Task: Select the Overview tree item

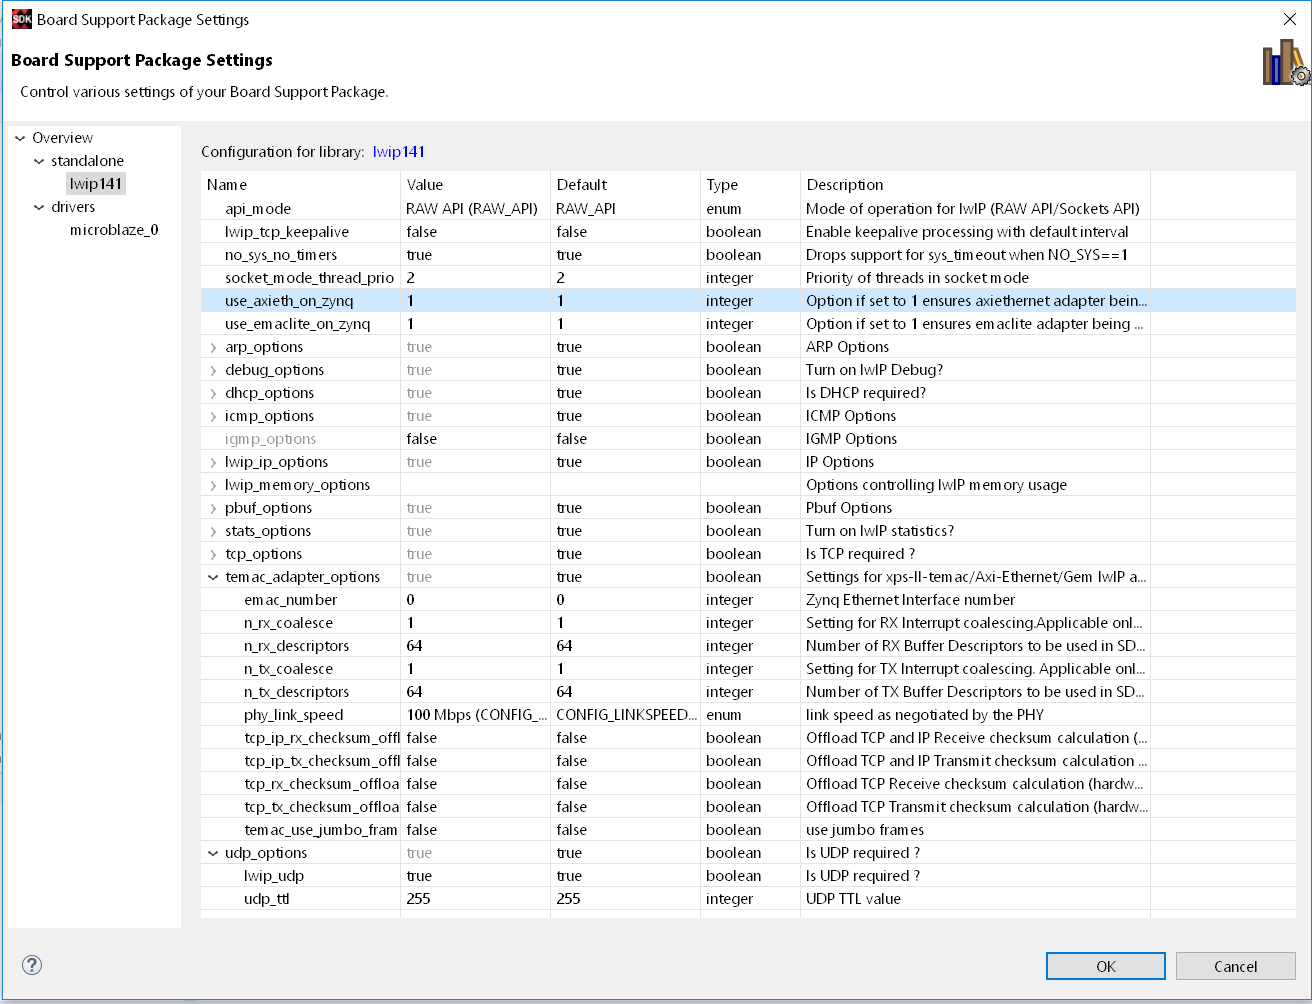Action: tap(62, 138)
